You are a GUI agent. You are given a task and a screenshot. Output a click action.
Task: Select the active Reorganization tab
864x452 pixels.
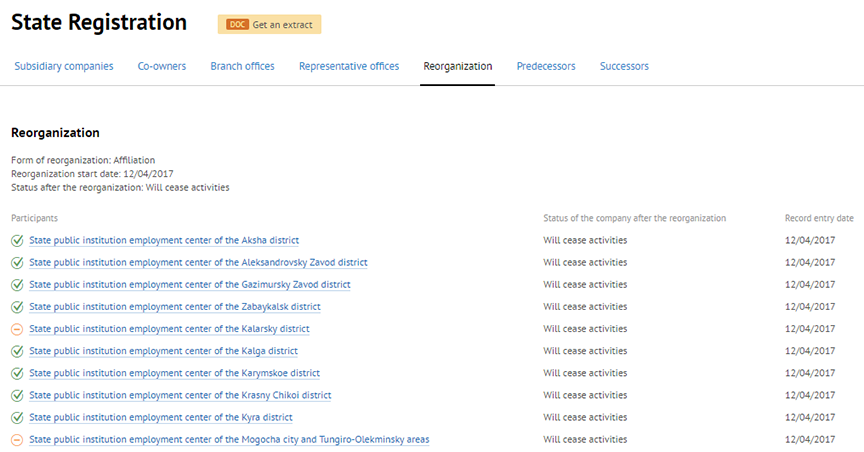tap(457, 66)
